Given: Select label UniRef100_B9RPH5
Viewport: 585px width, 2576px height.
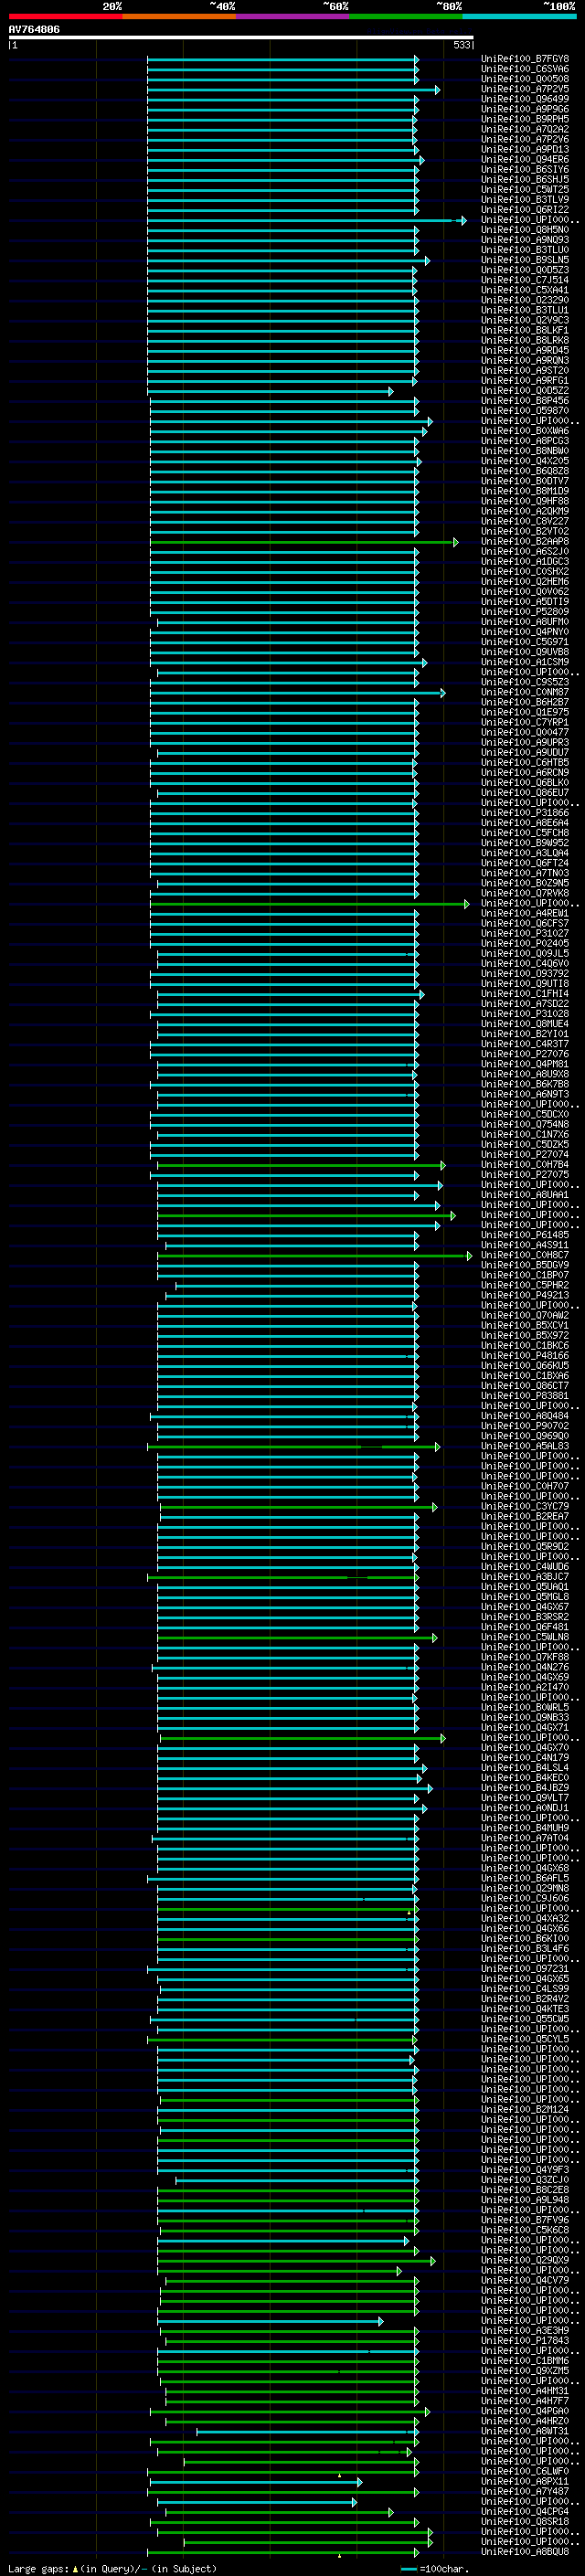Looking at the screenshot, I should click(524, 119).
